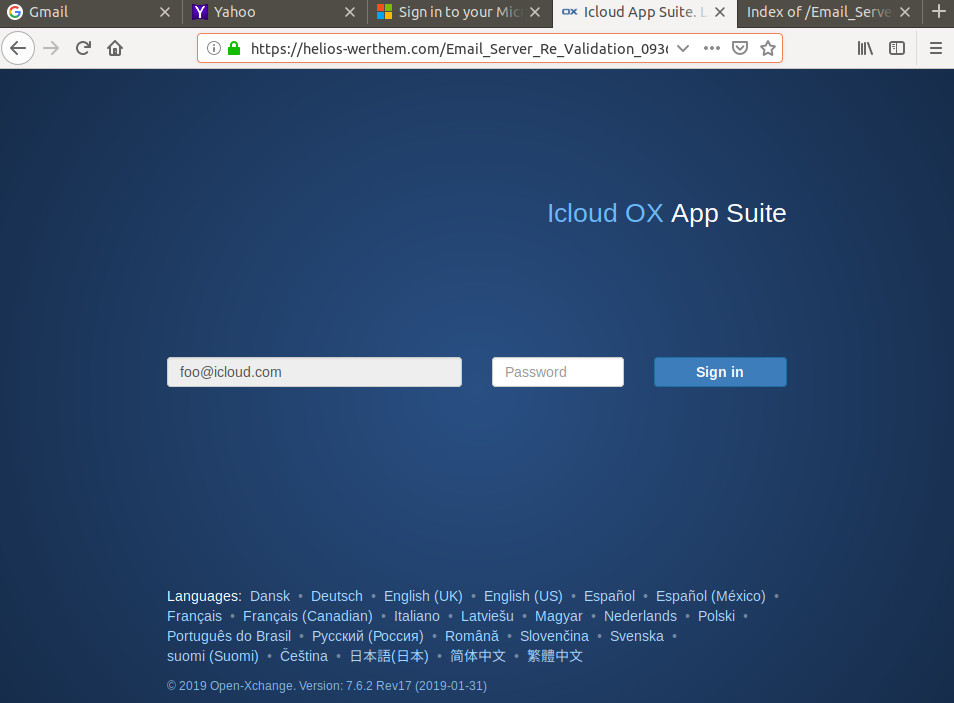
Task: Pick Español (México) language
Action: (711, 596)
